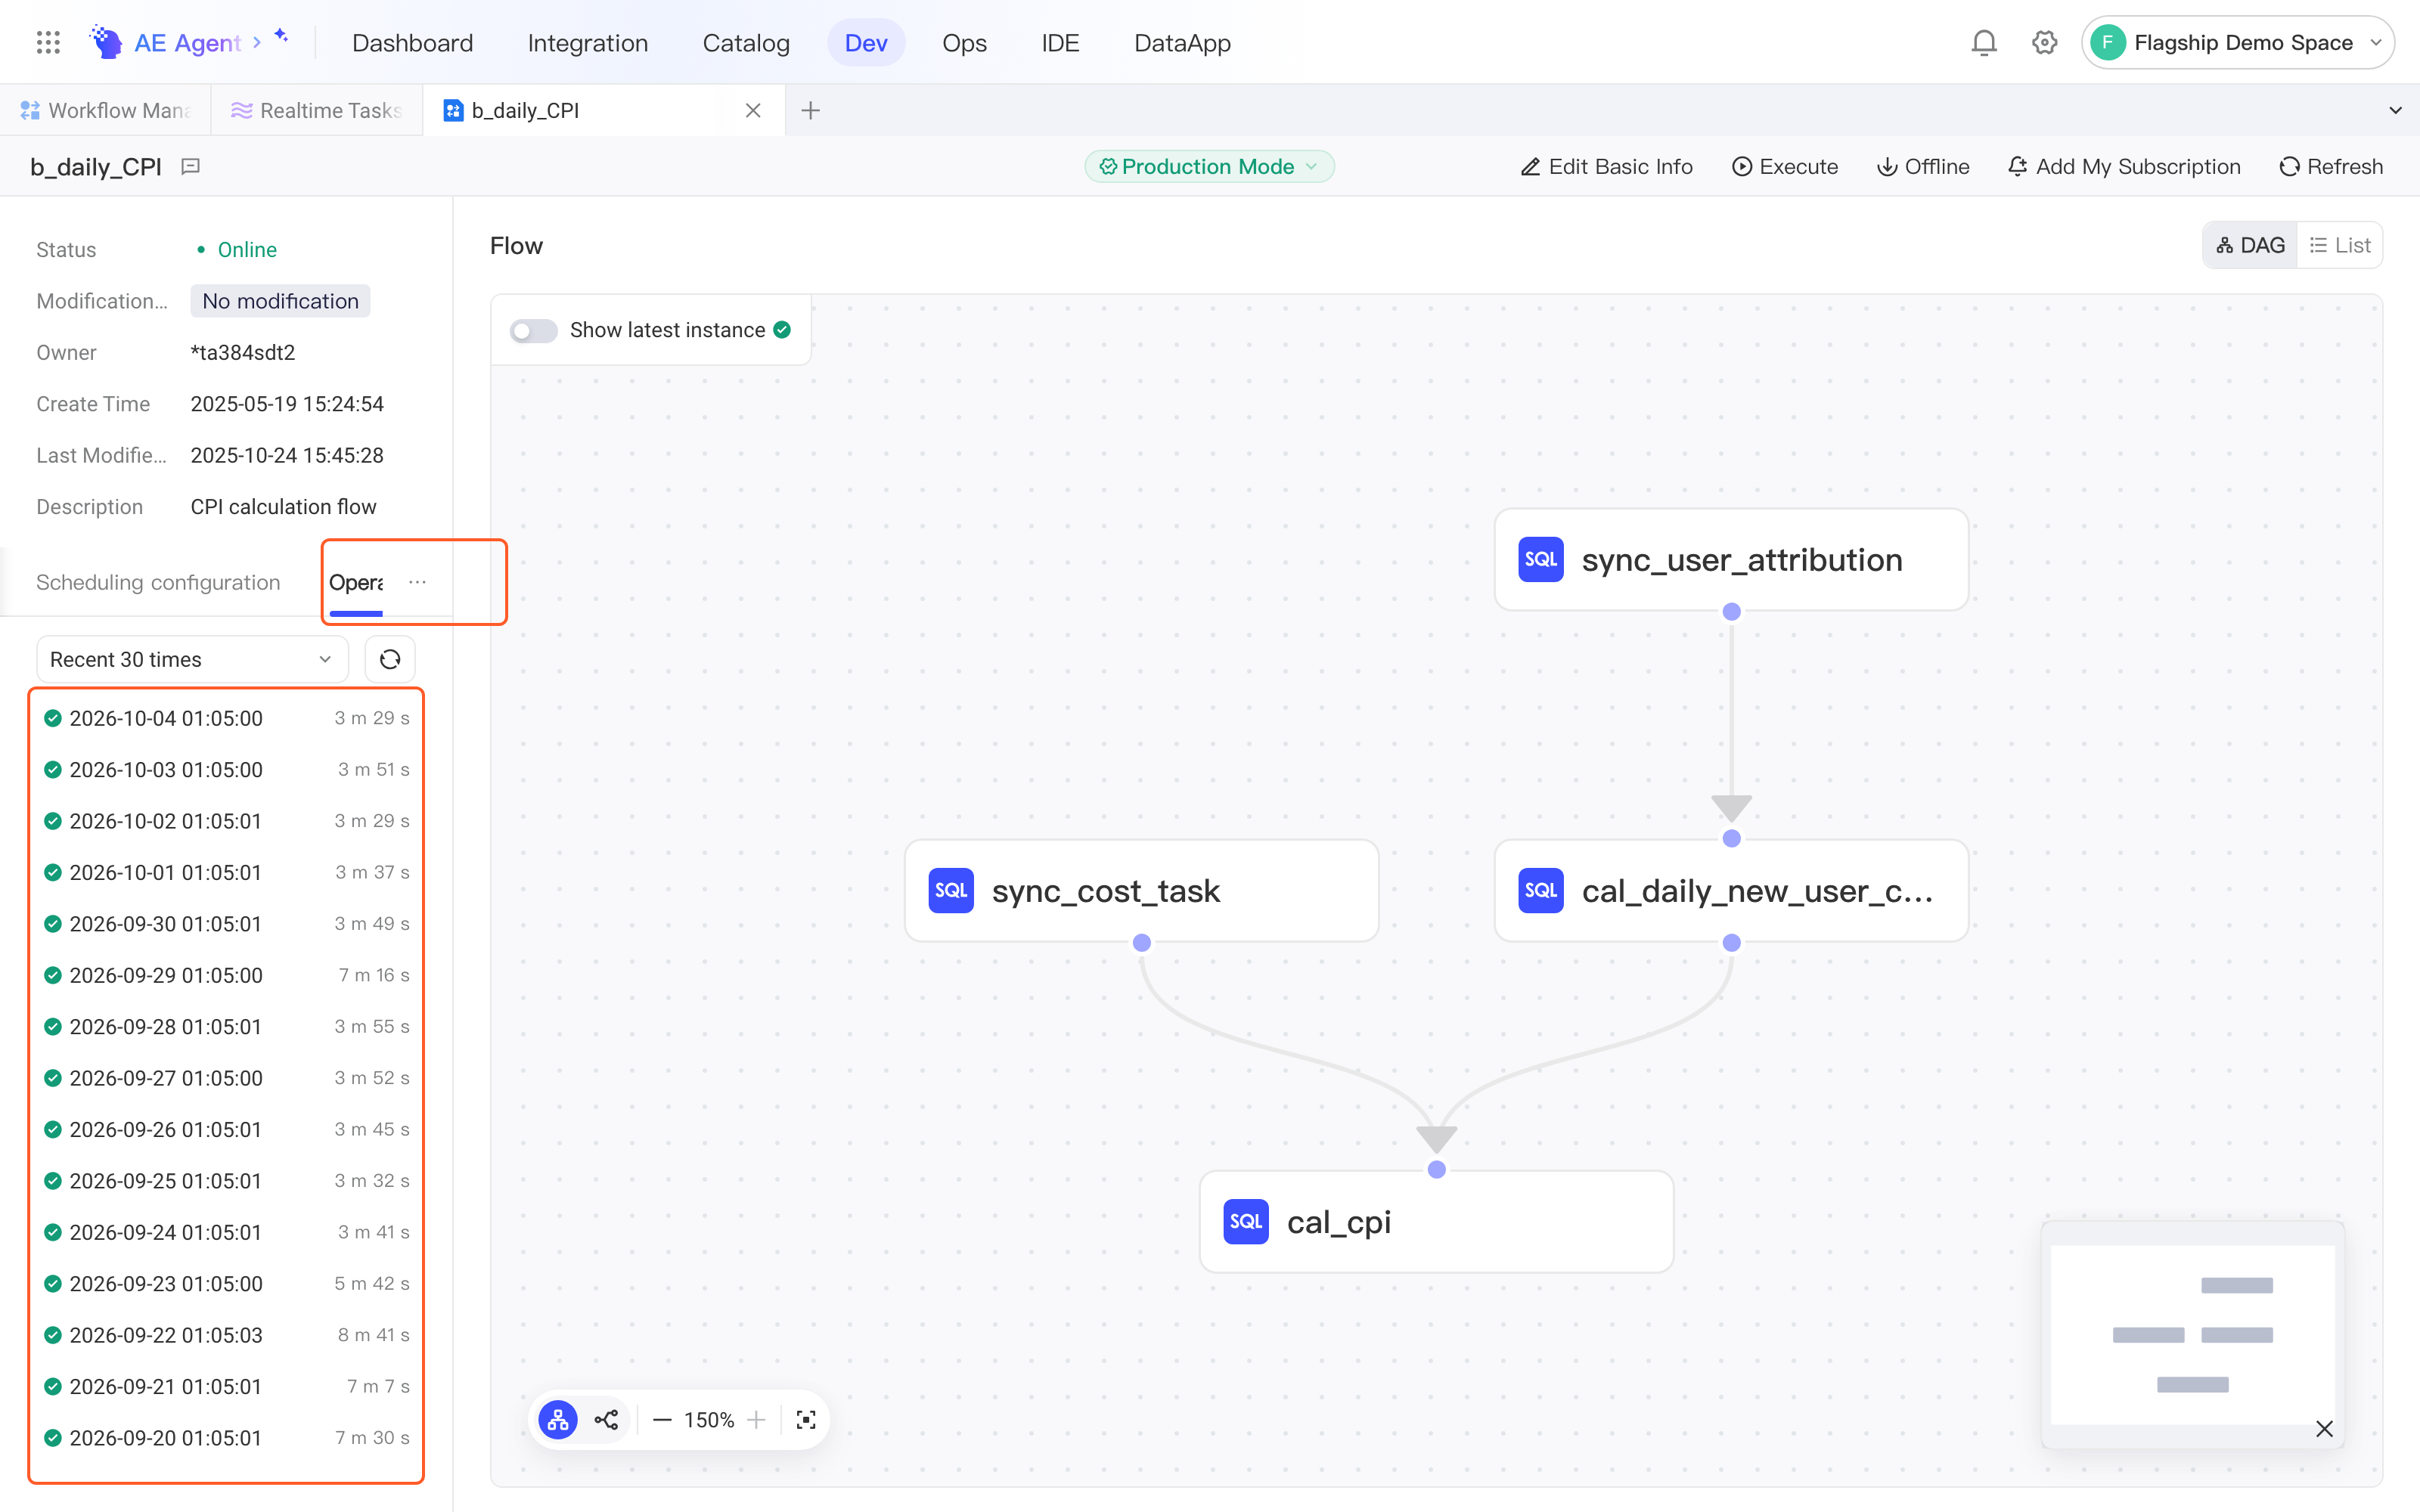Screen dimensions: 2420x1512
Task: Select cal_daily_new_user_c... node
Action: (1731, 890)
